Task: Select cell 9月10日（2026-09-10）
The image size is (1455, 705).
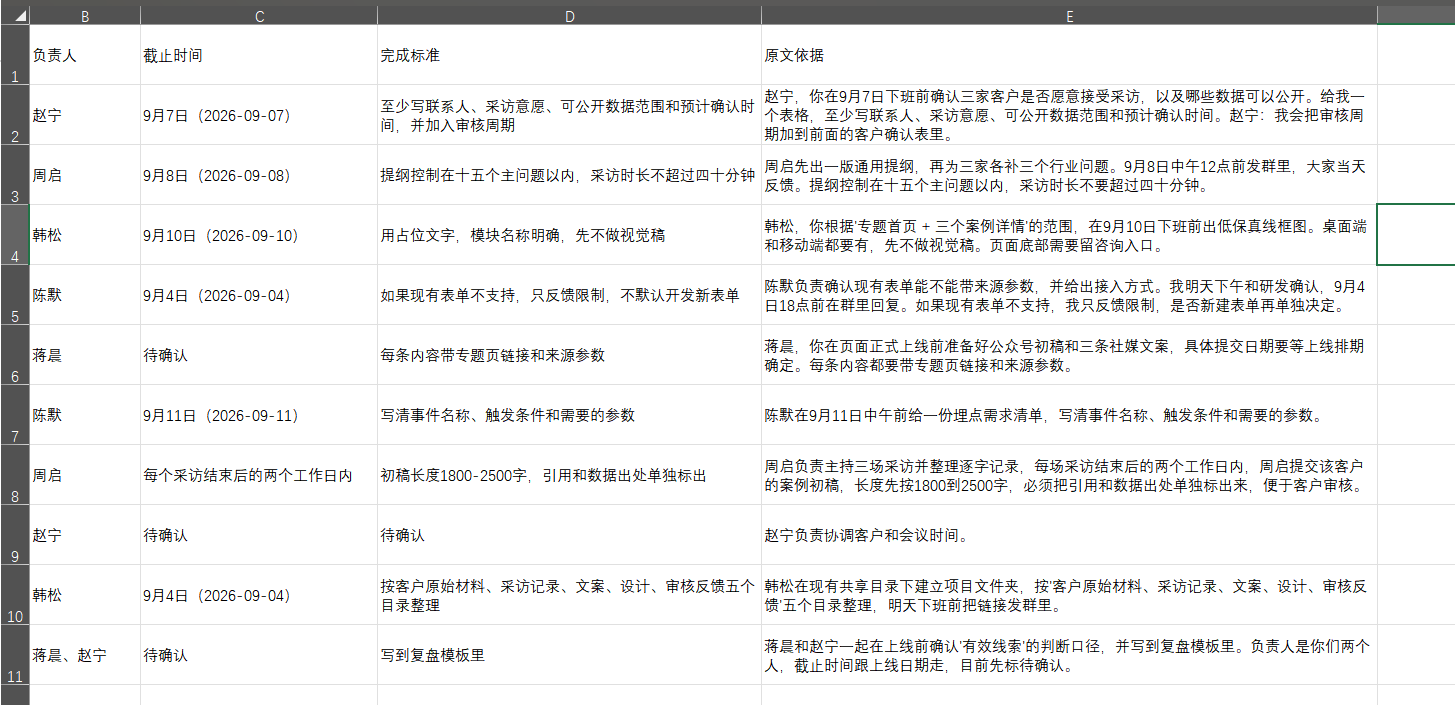Action: point(259,235)
